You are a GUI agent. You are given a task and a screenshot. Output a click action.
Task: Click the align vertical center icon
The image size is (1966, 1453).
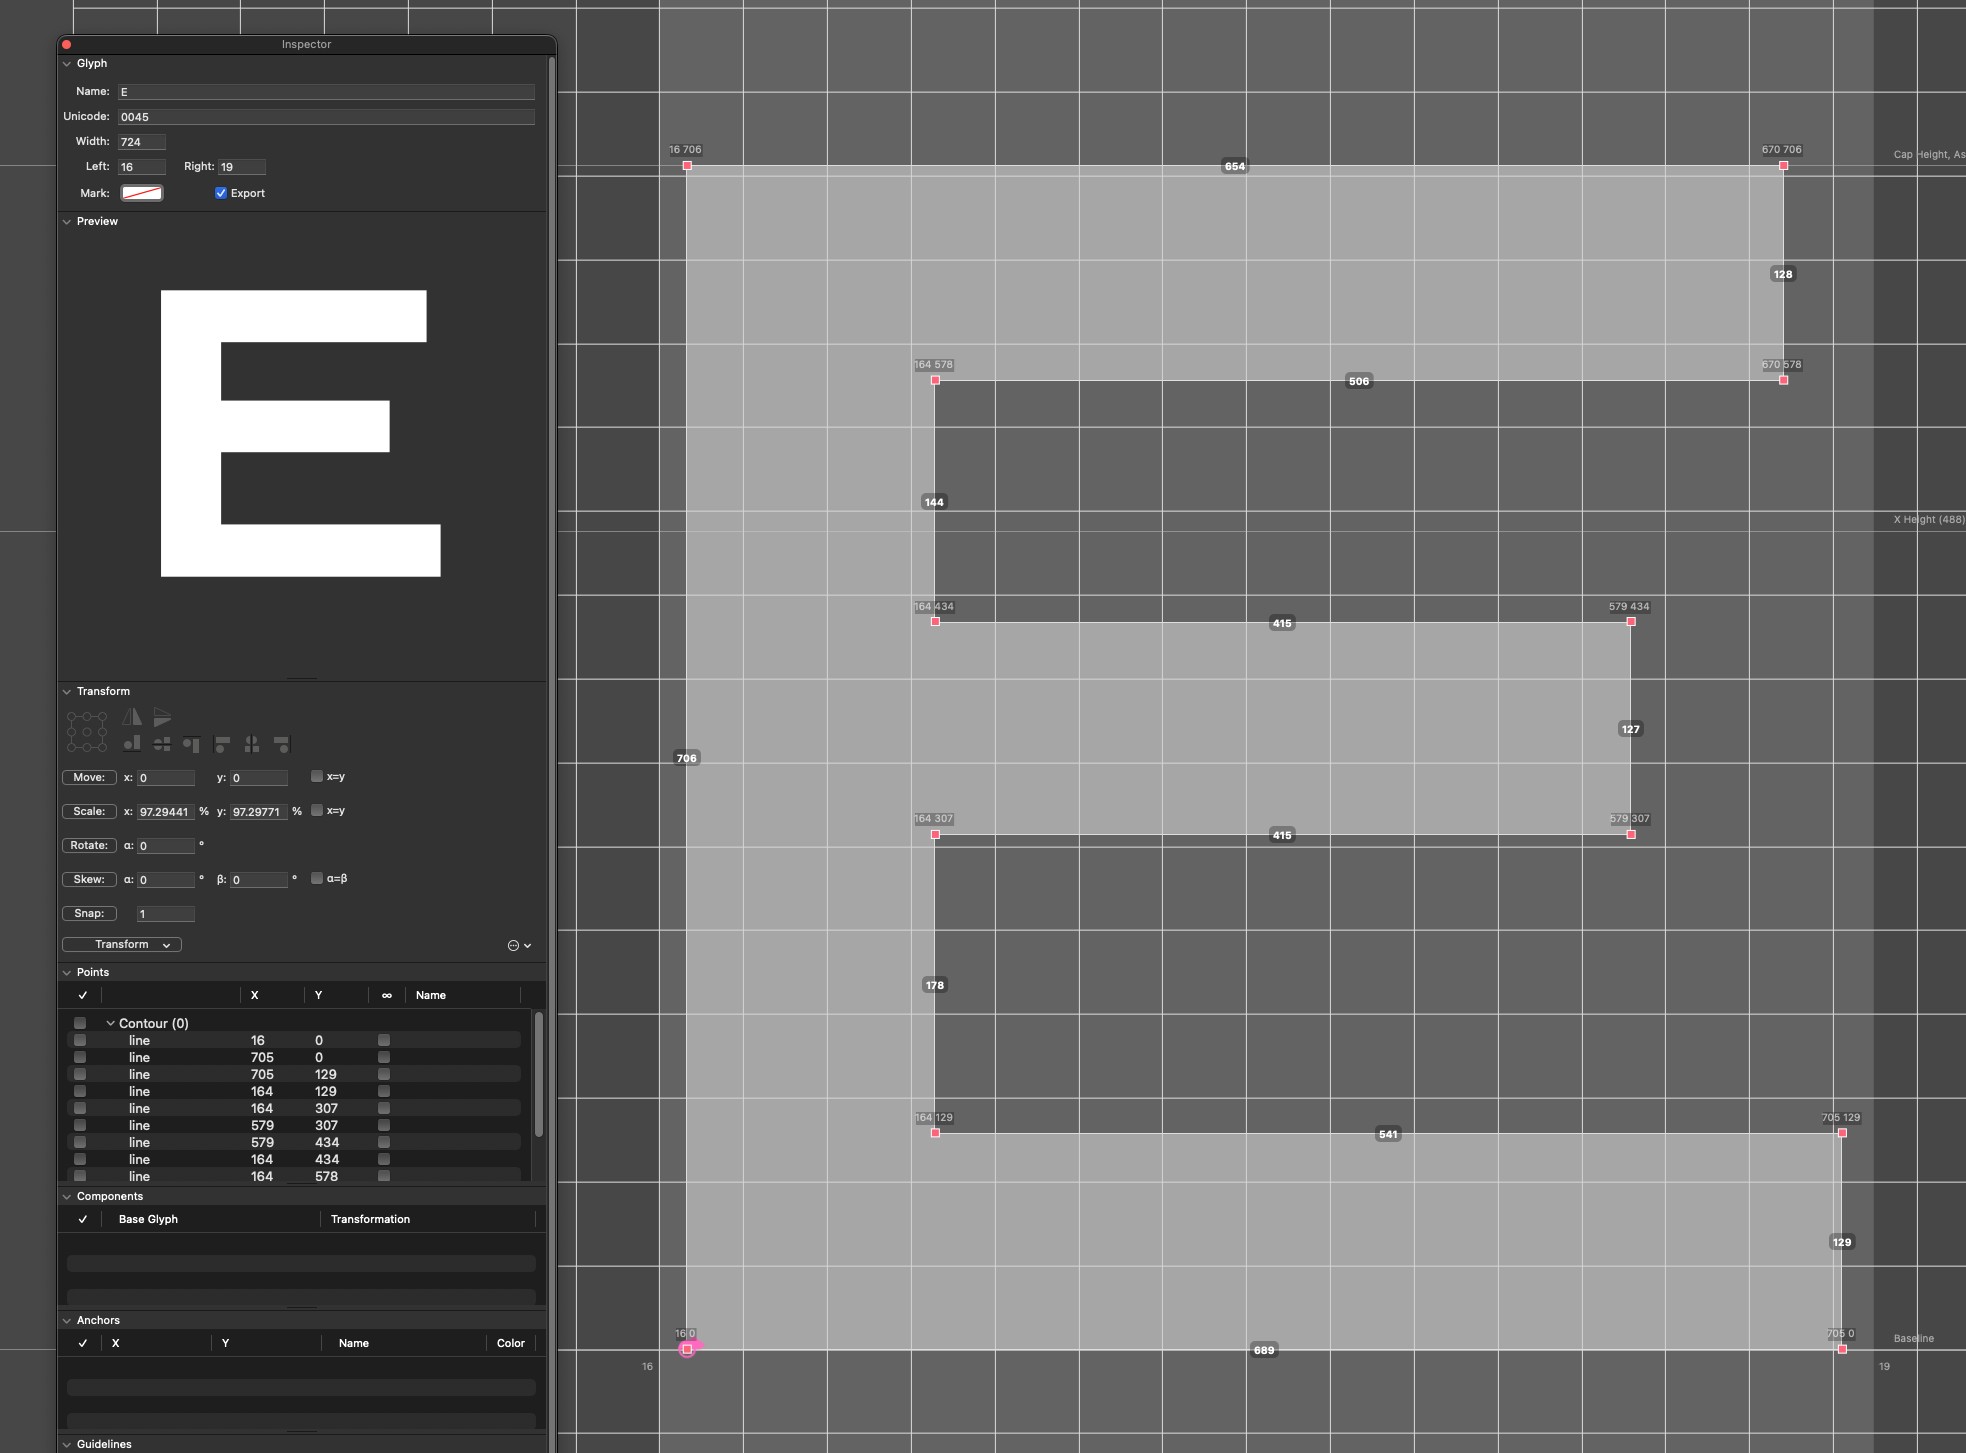click(162, 744)
